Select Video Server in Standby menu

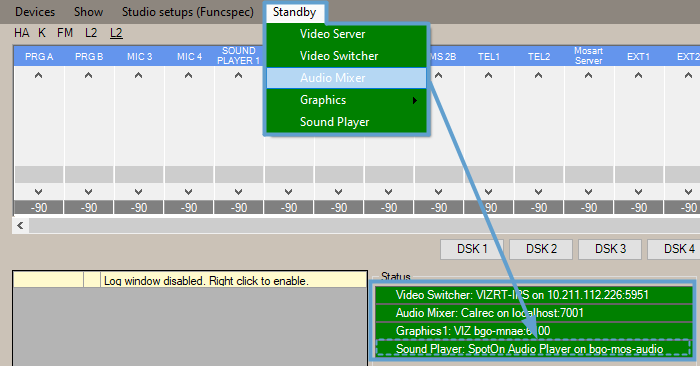(346, 34)
